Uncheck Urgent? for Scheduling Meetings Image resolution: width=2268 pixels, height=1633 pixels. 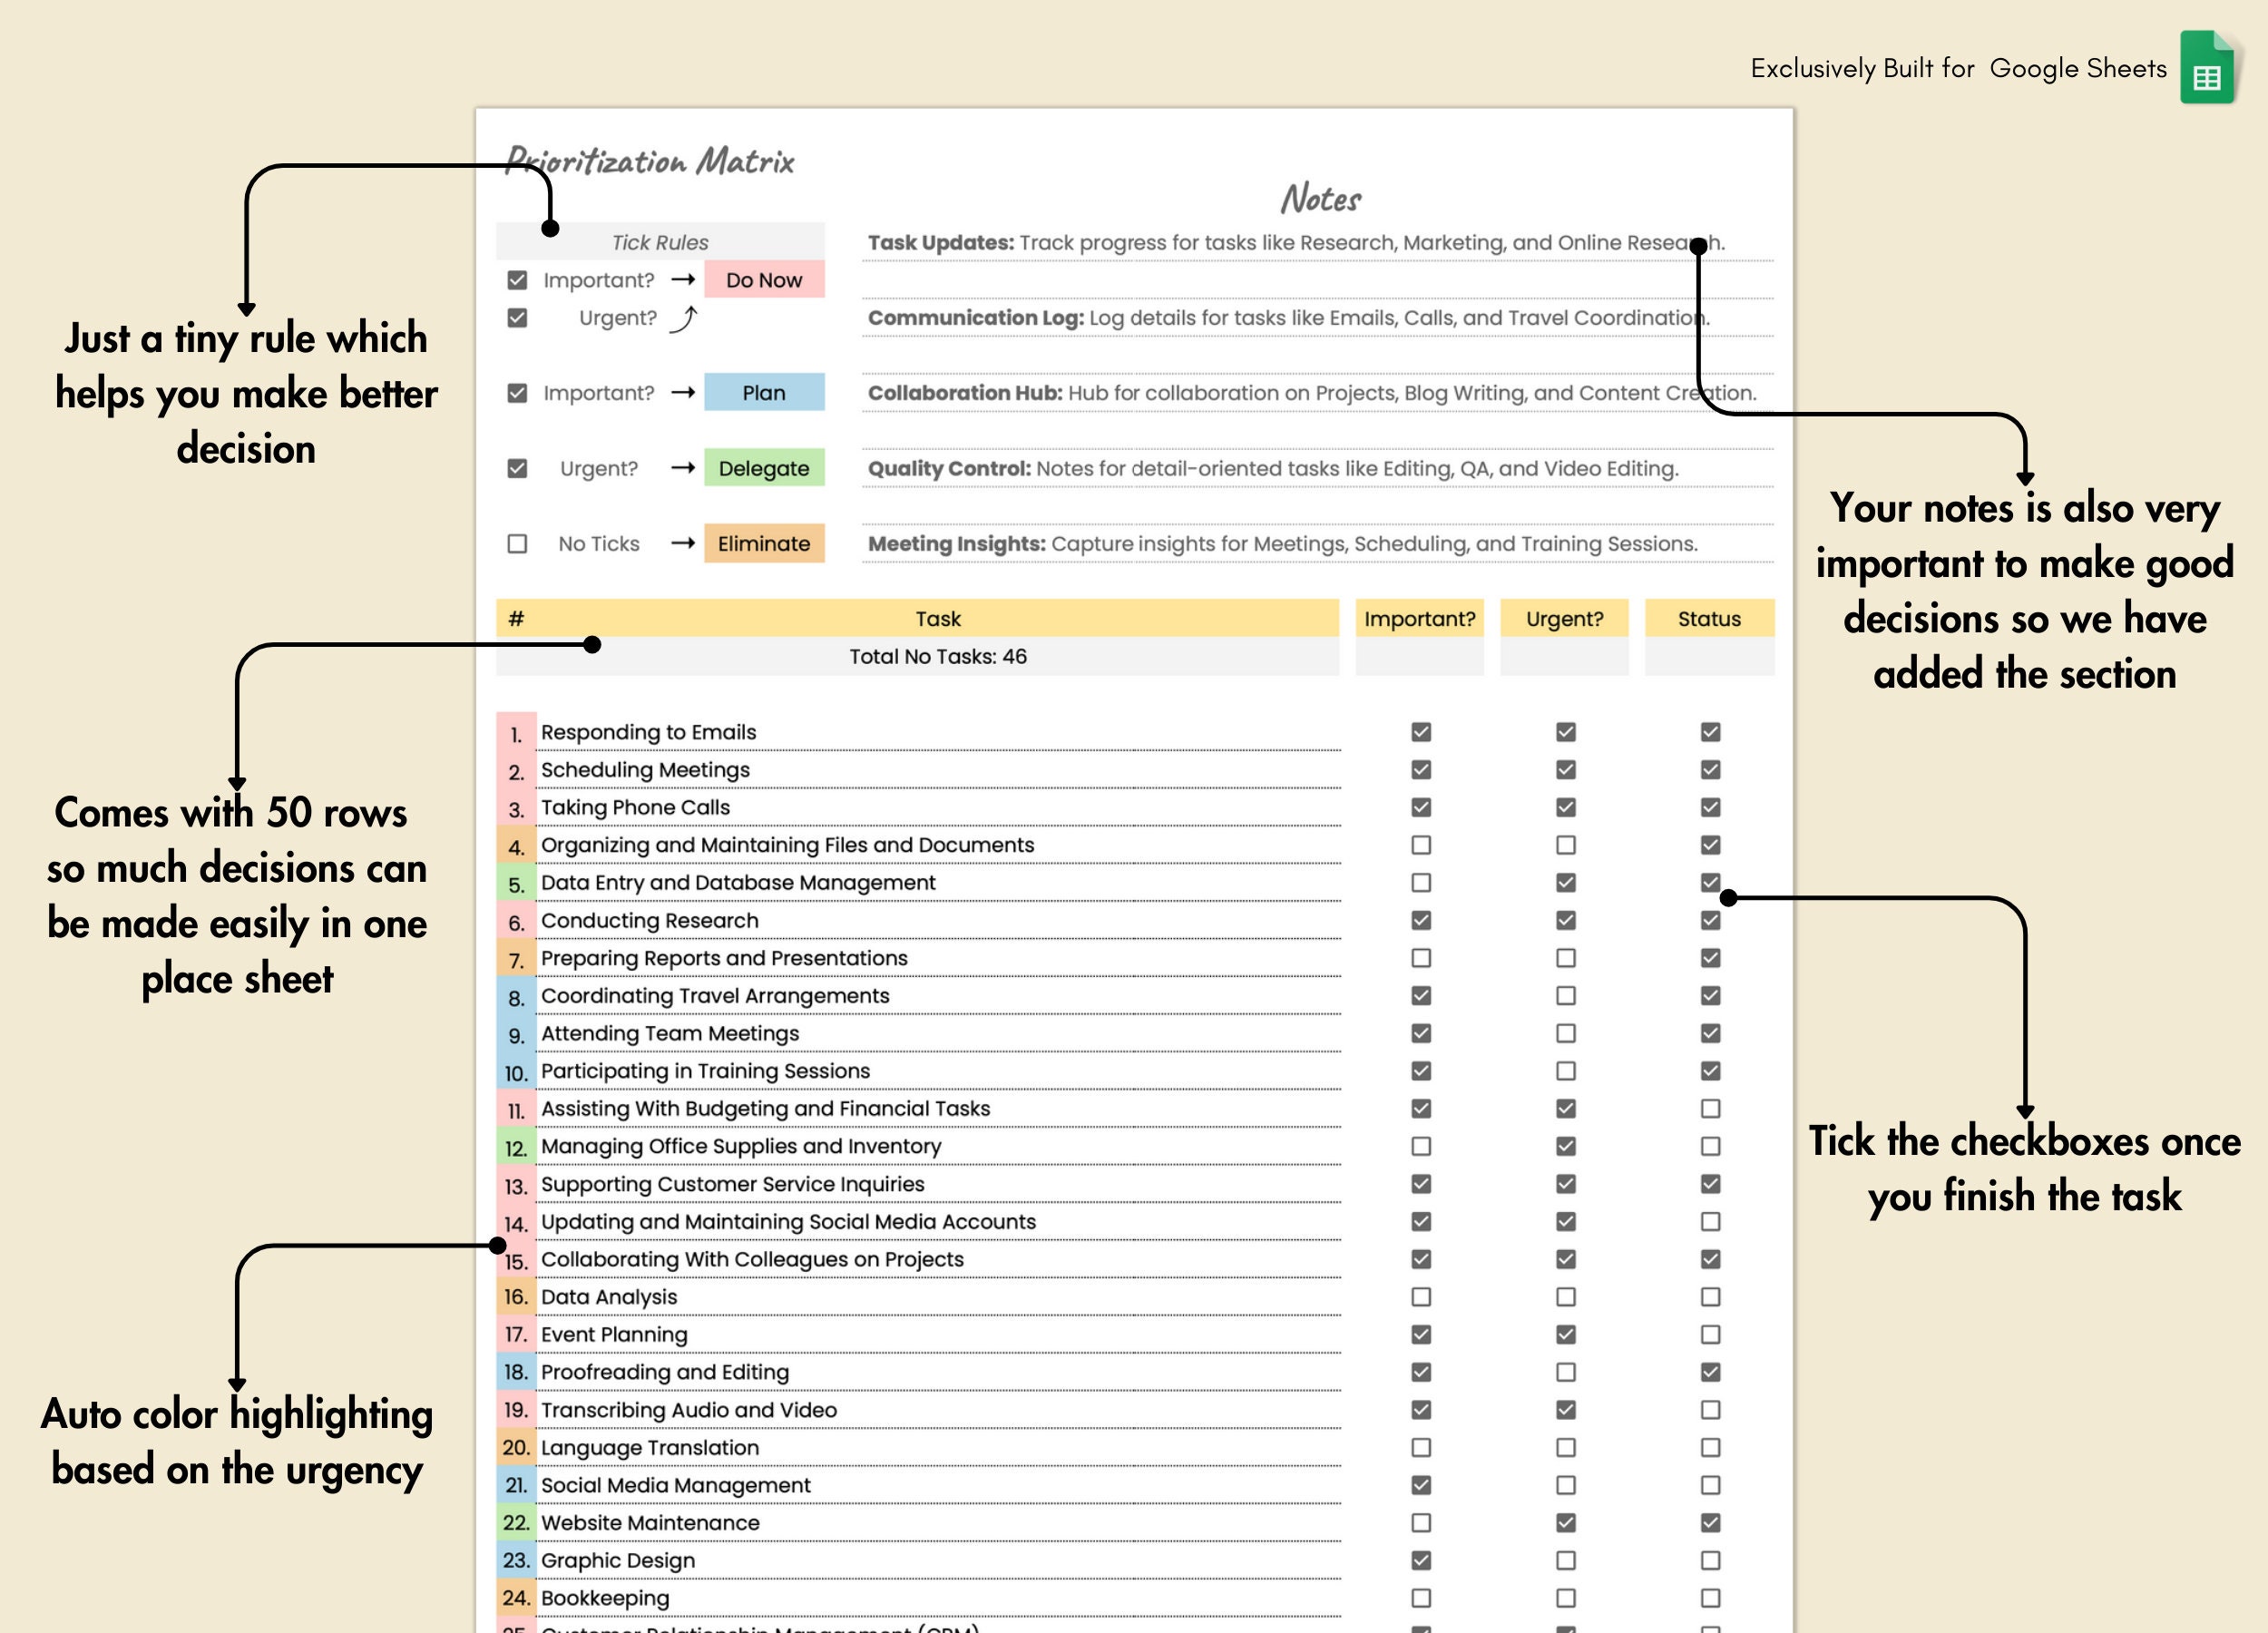[x=1566, y=770]
